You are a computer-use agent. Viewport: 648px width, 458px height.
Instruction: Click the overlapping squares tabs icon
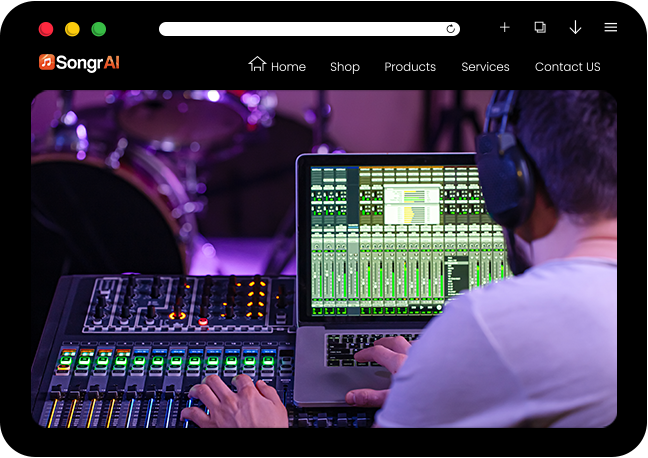[540, 28]
